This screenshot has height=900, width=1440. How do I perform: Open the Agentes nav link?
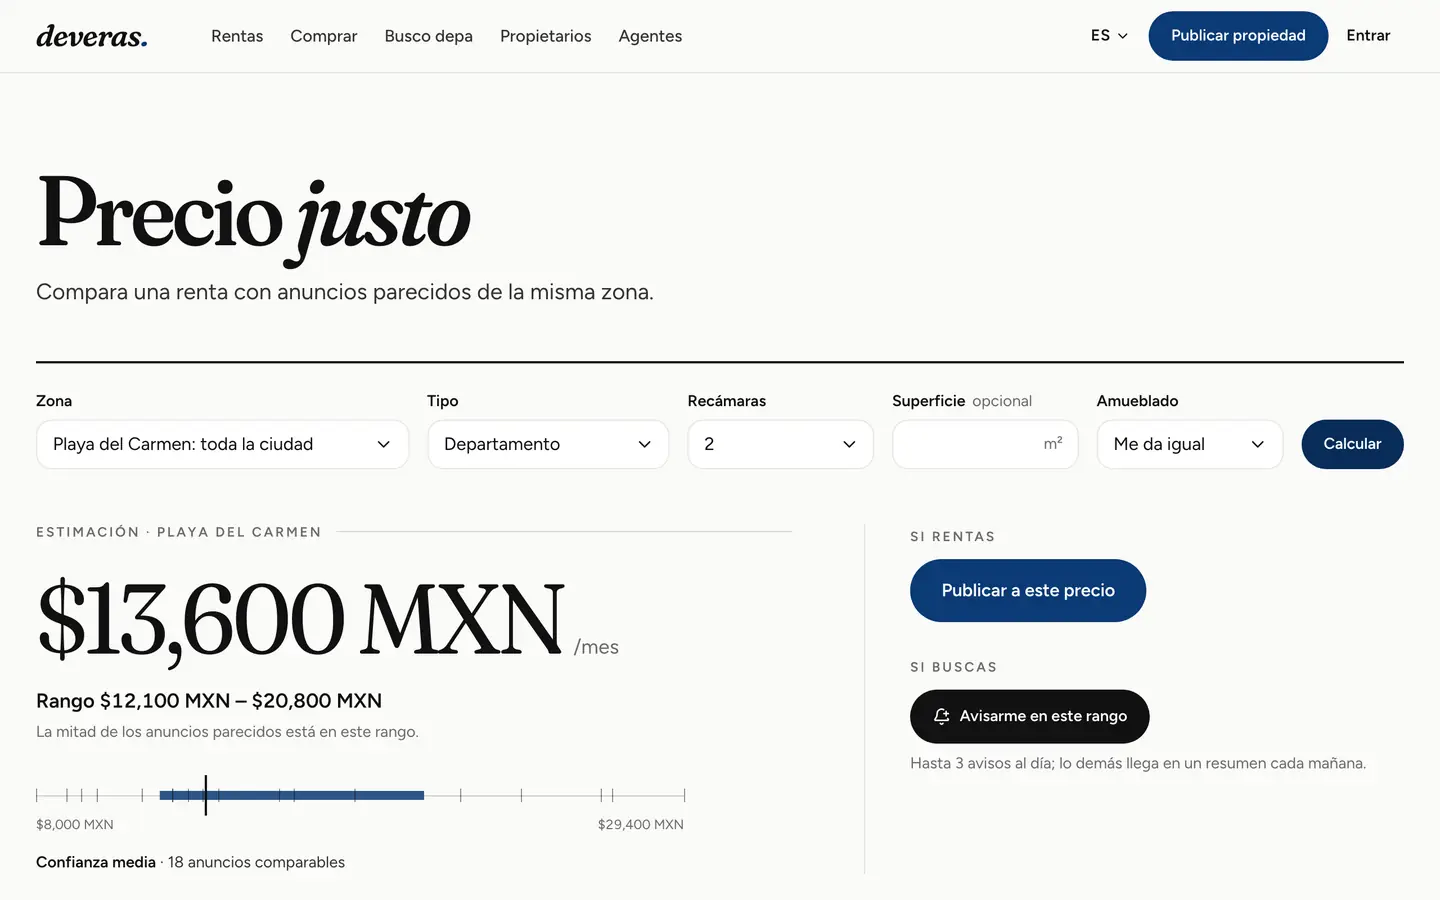(x=650, y=36)
